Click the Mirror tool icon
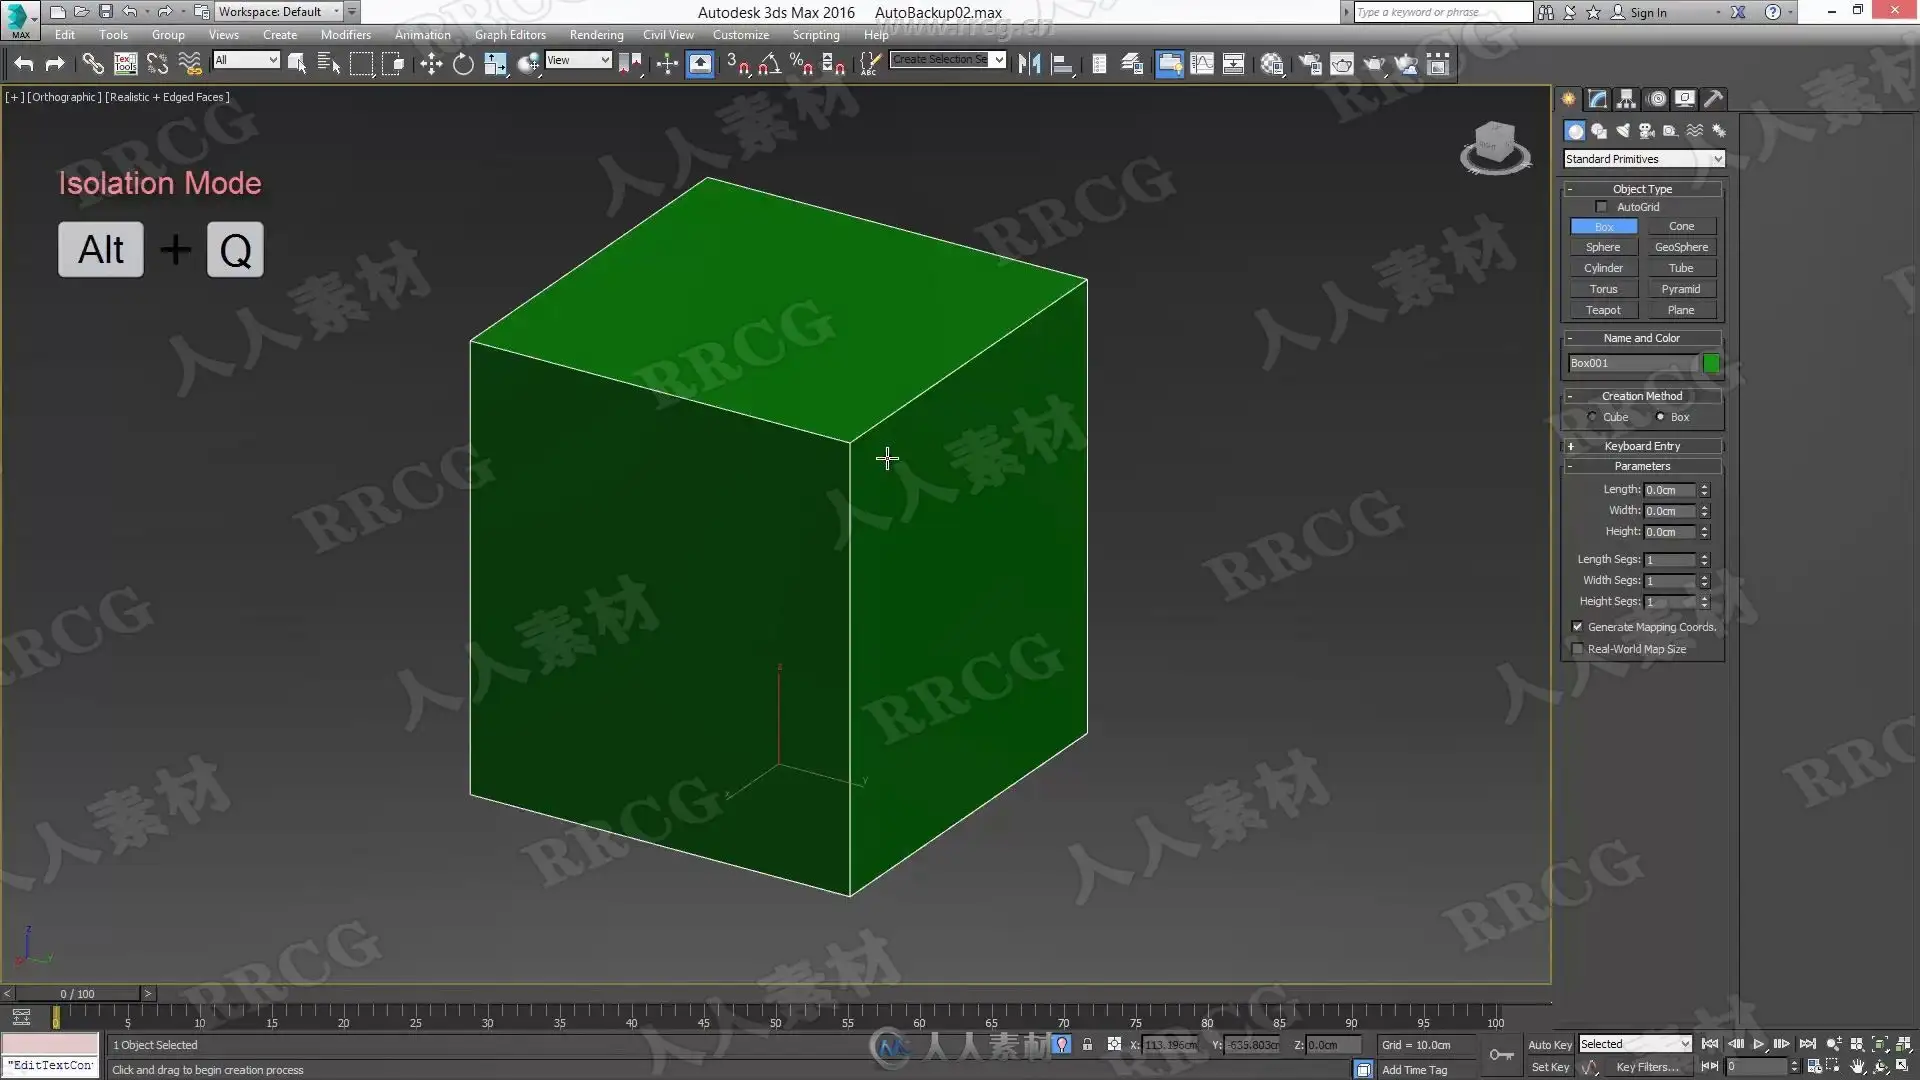 1029,64
